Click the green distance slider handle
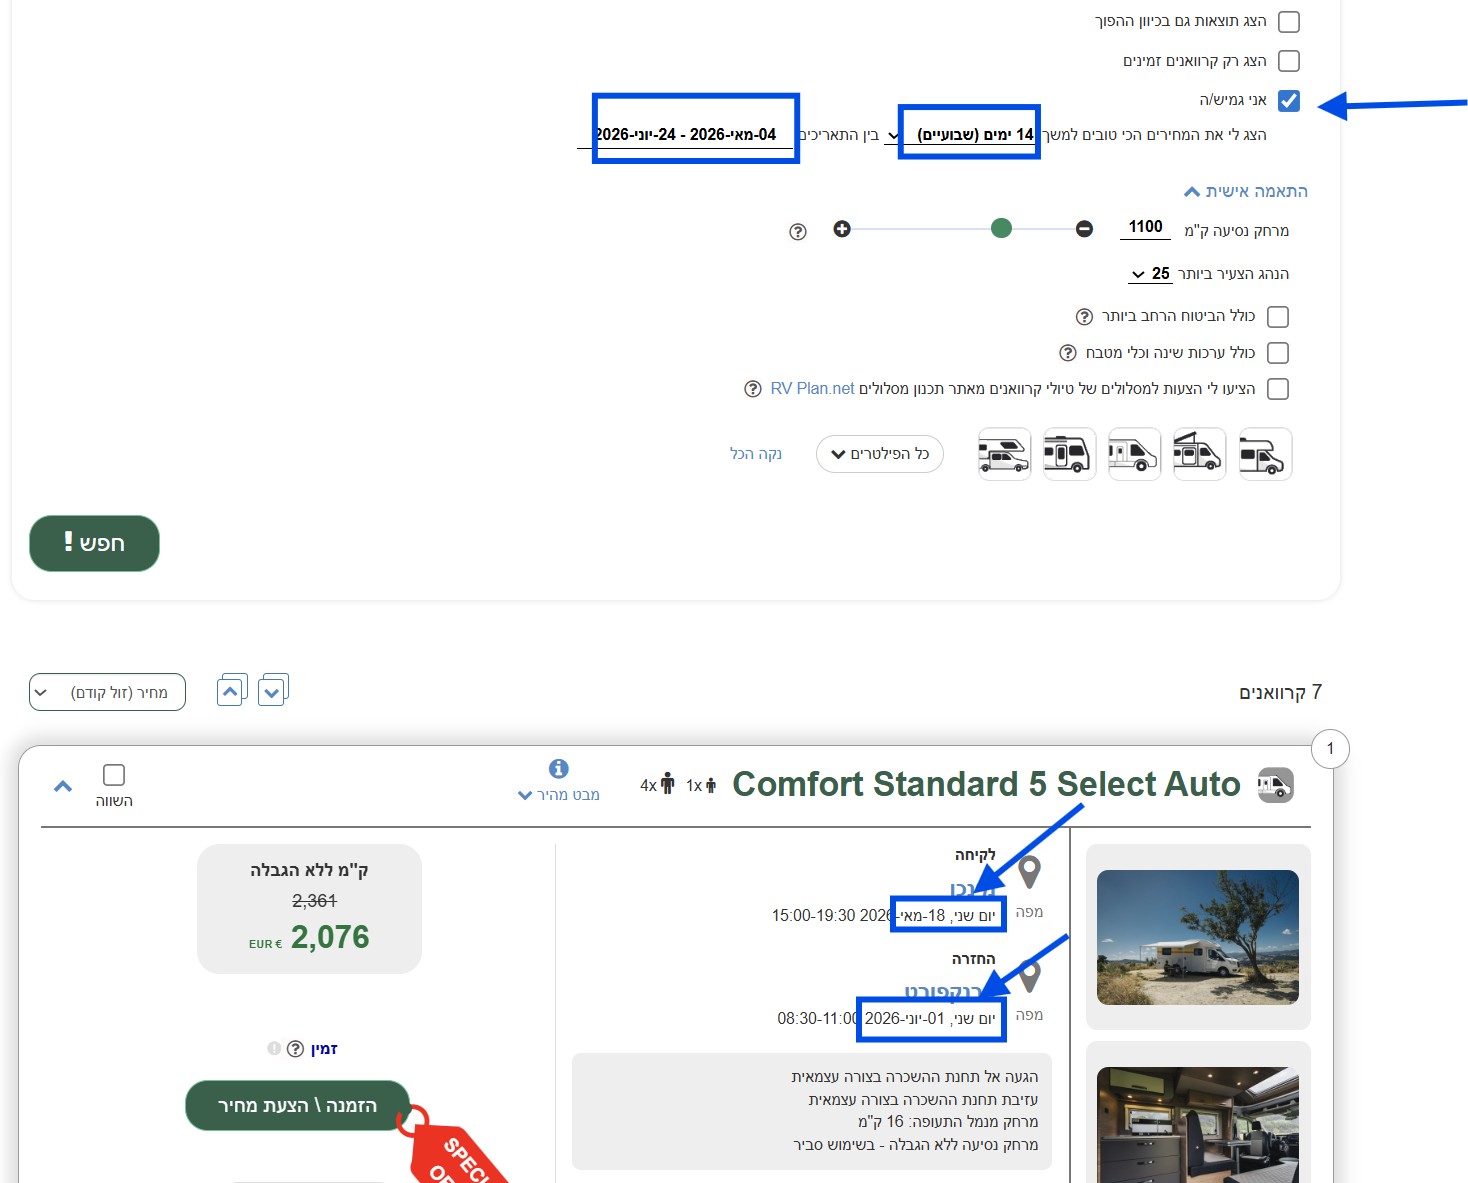Screen dimensions: 1468x1183 [x=1001, y=229]
